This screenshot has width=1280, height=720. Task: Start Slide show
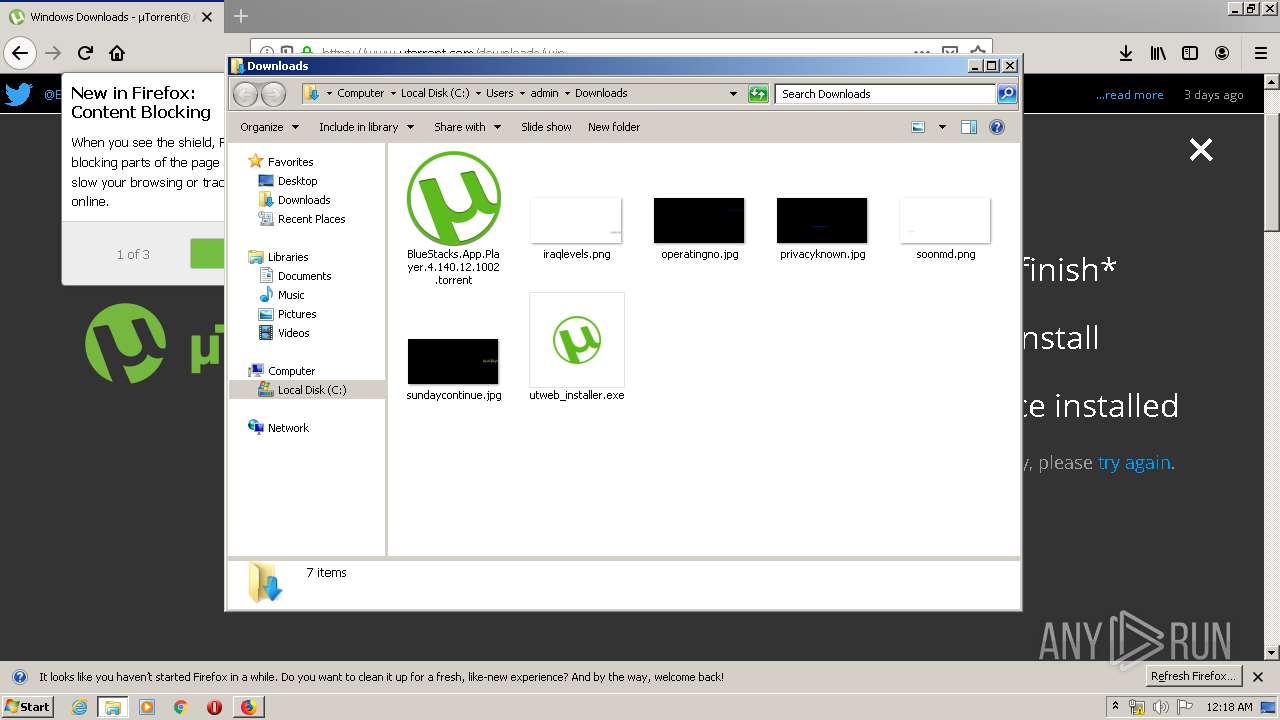(x=546, y=127)
